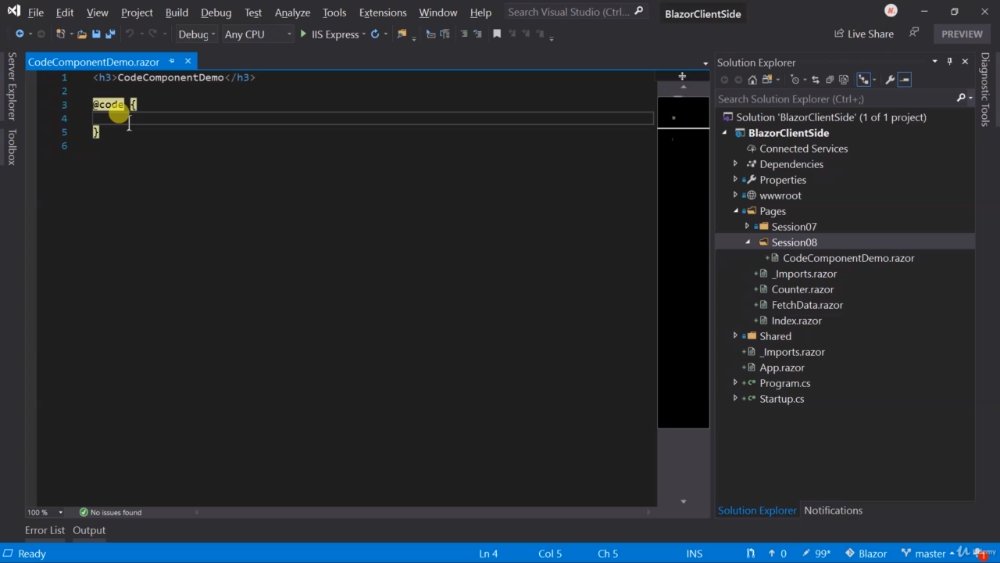This screenshot has width=1000, height=563.
Task: Open the File menu
Action: [36, 12]
